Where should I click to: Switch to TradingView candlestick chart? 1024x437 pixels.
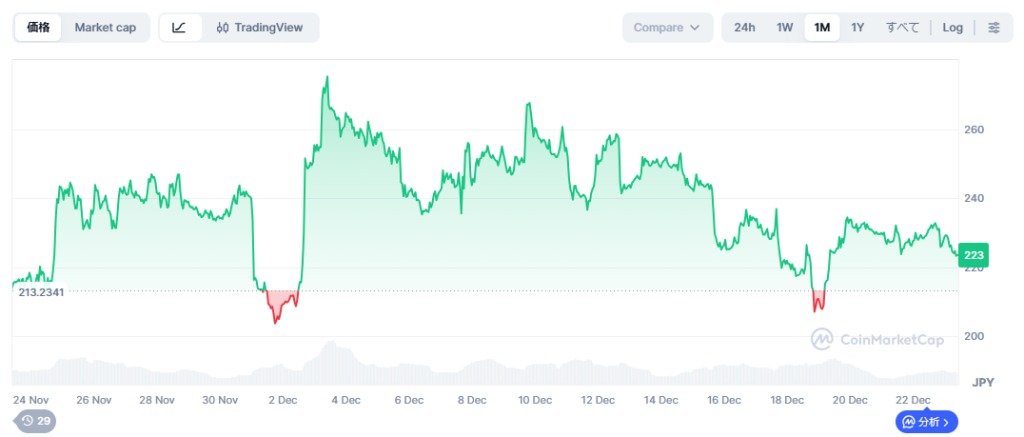tap(260, 28)
